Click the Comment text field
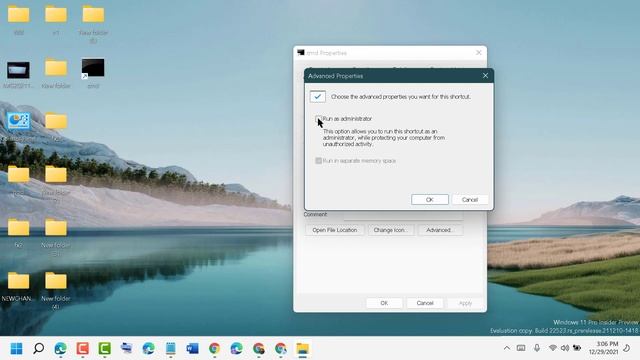The height and width of the screenshot is (360, 640). coord(403,215)
